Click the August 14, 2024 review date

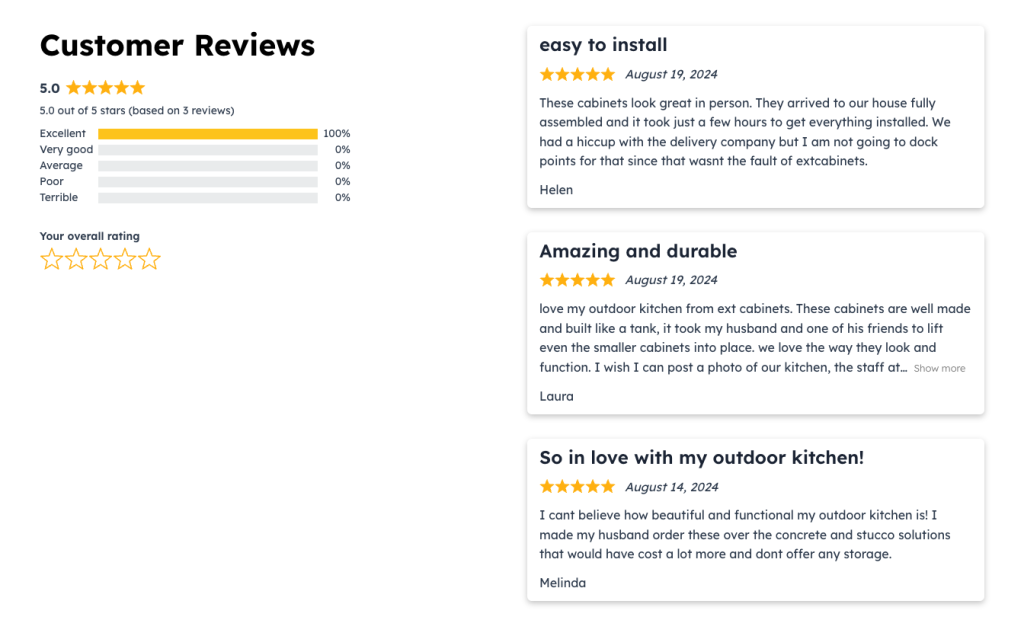(x=671, y=487)
